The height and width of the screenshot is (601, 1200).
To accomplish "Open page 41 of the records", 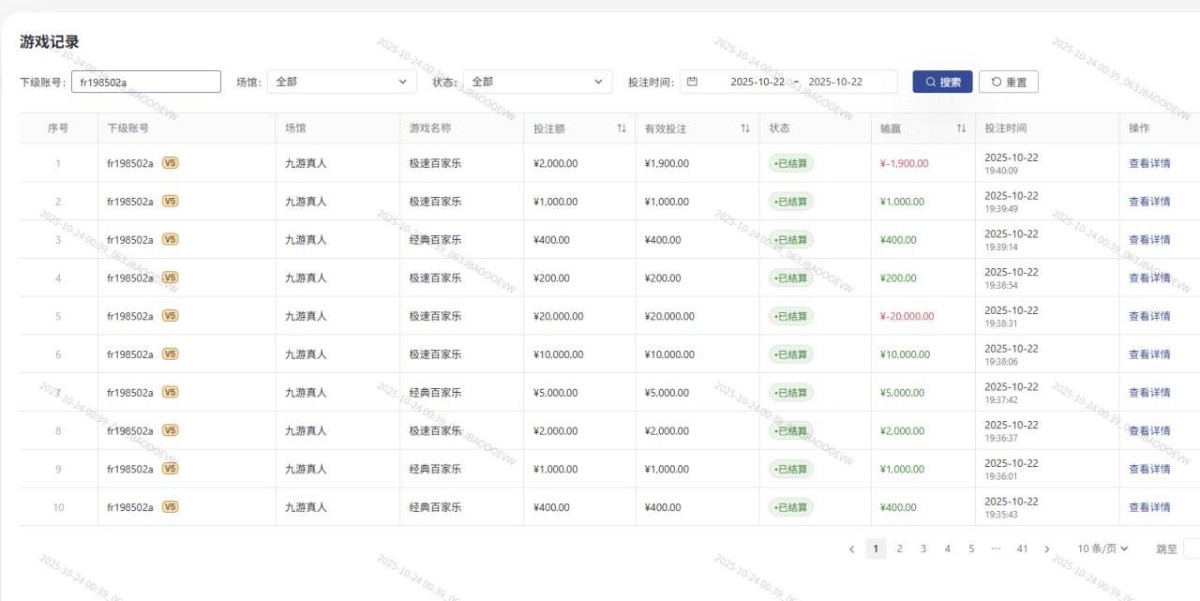I will [1021, 548].
